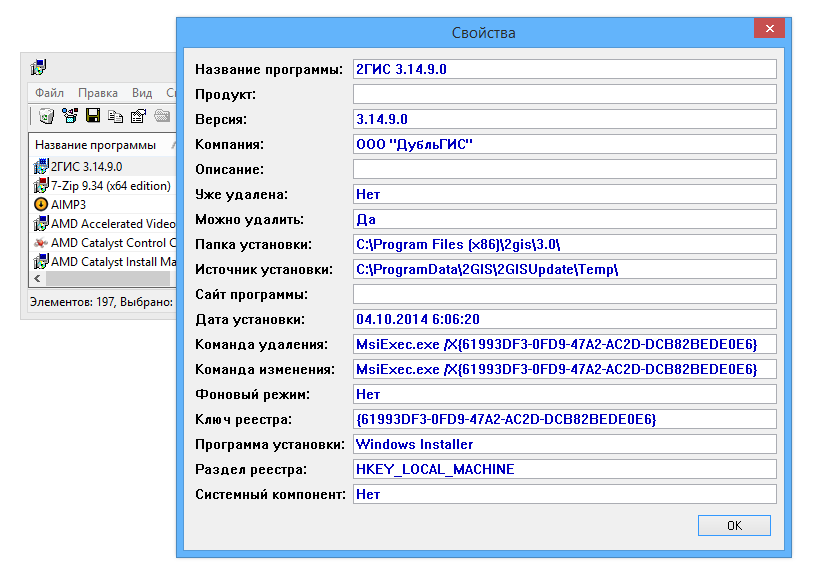Screen dimensions: 813x574
Task: Click the Версия field showing 3.14.9.0
Action: [565, 119]
